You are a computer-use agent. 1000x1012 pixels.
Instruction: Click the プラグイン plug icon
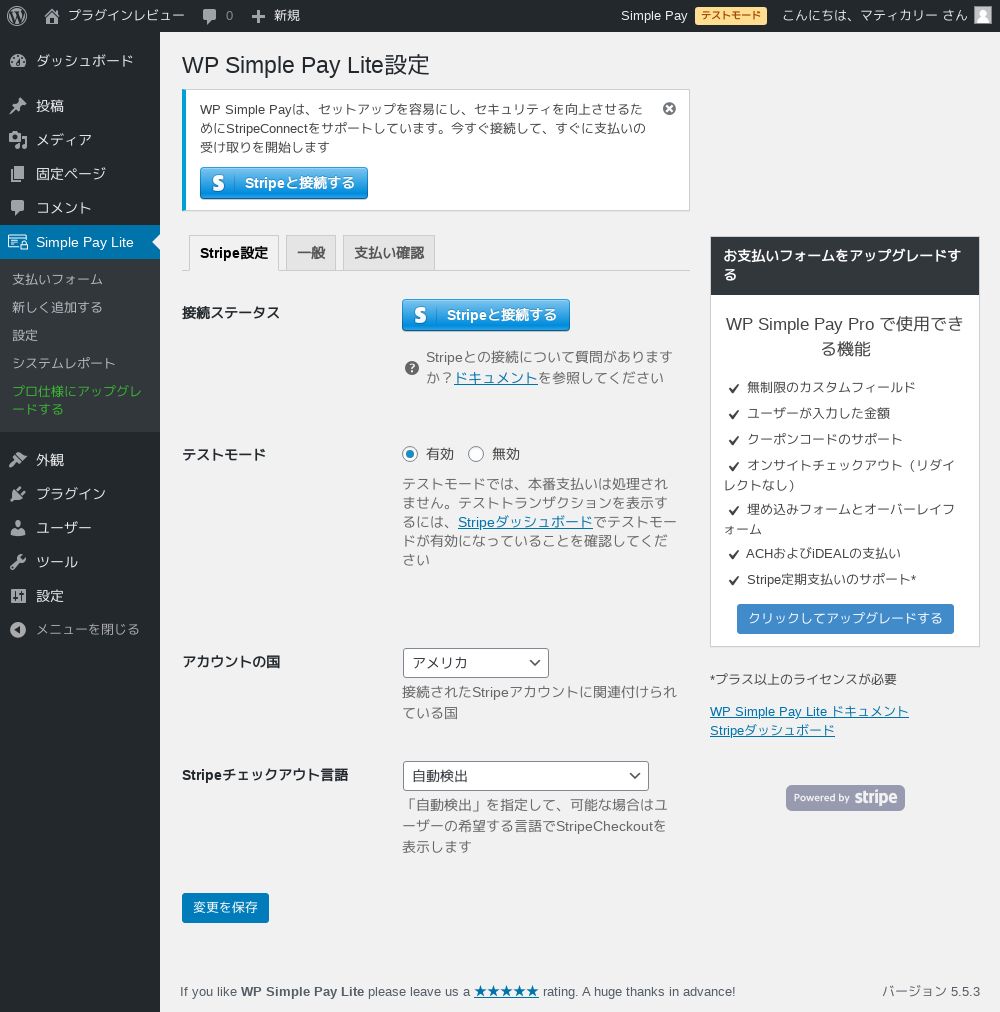[18, 494]
